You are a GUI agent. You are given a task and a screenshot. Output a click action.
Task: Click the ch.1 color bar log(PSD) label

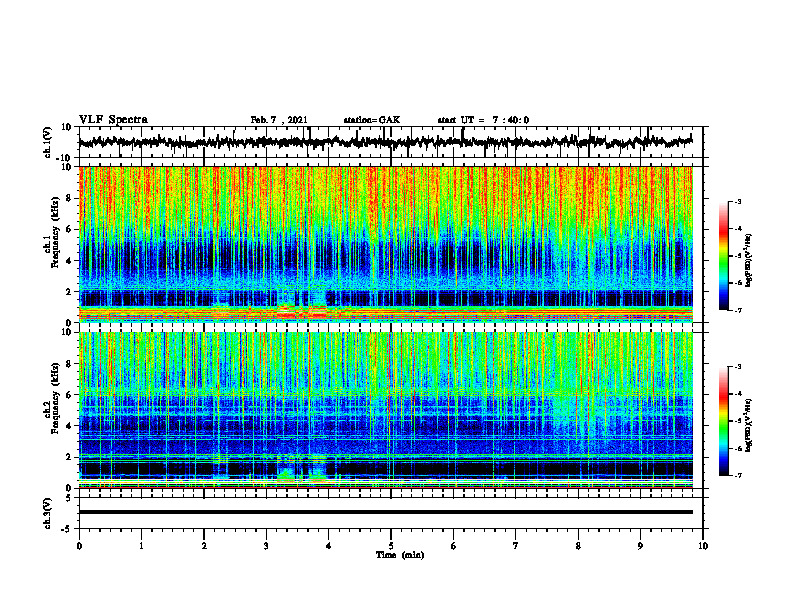[x=748, y=260]
